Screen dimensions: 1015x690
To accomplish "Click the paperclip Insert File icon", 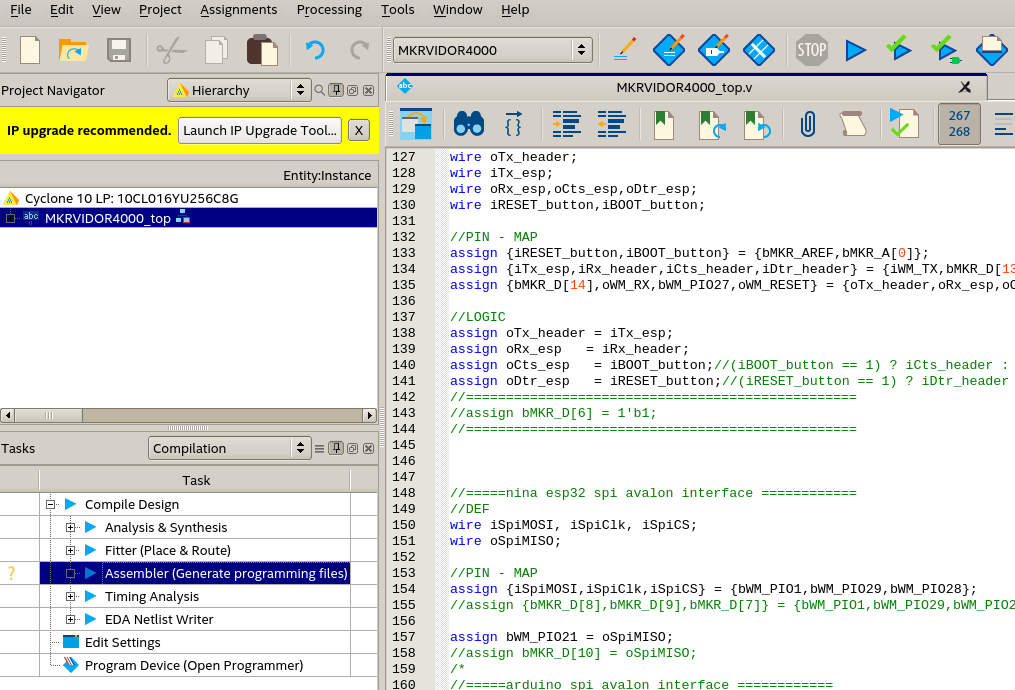I will pos(808,124).
